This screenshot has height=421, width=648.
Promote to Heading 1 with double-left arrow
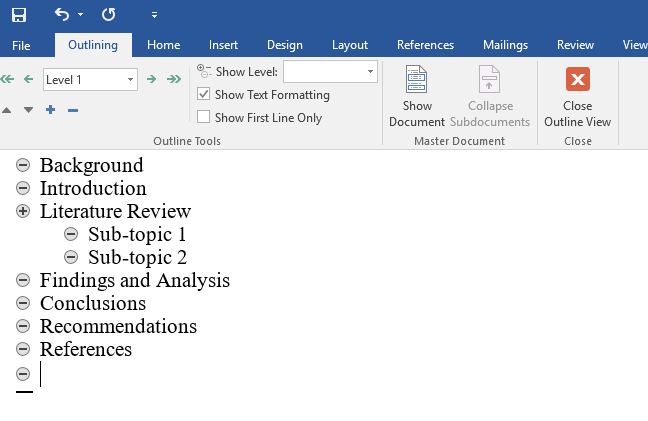(7, 79)
